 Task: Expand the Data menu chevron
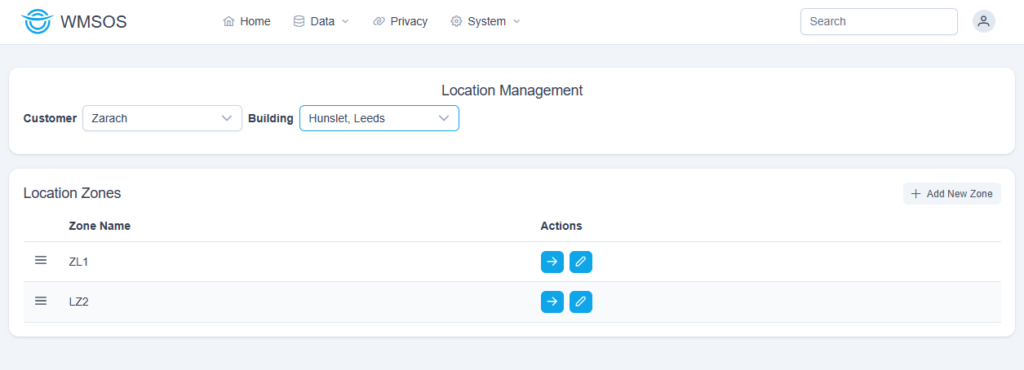tap(345, 22)
